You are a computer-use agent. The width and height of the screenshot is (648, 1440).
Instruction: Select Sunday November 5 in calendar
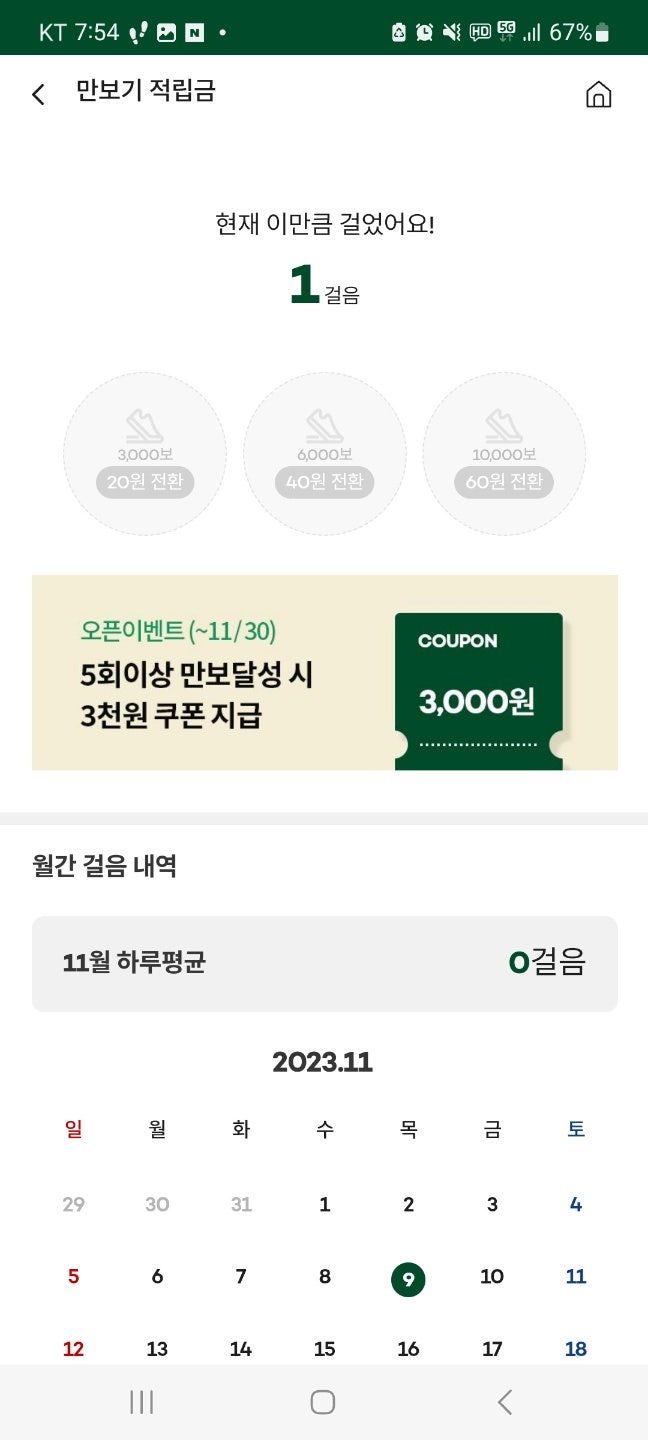click(73, 1277)
